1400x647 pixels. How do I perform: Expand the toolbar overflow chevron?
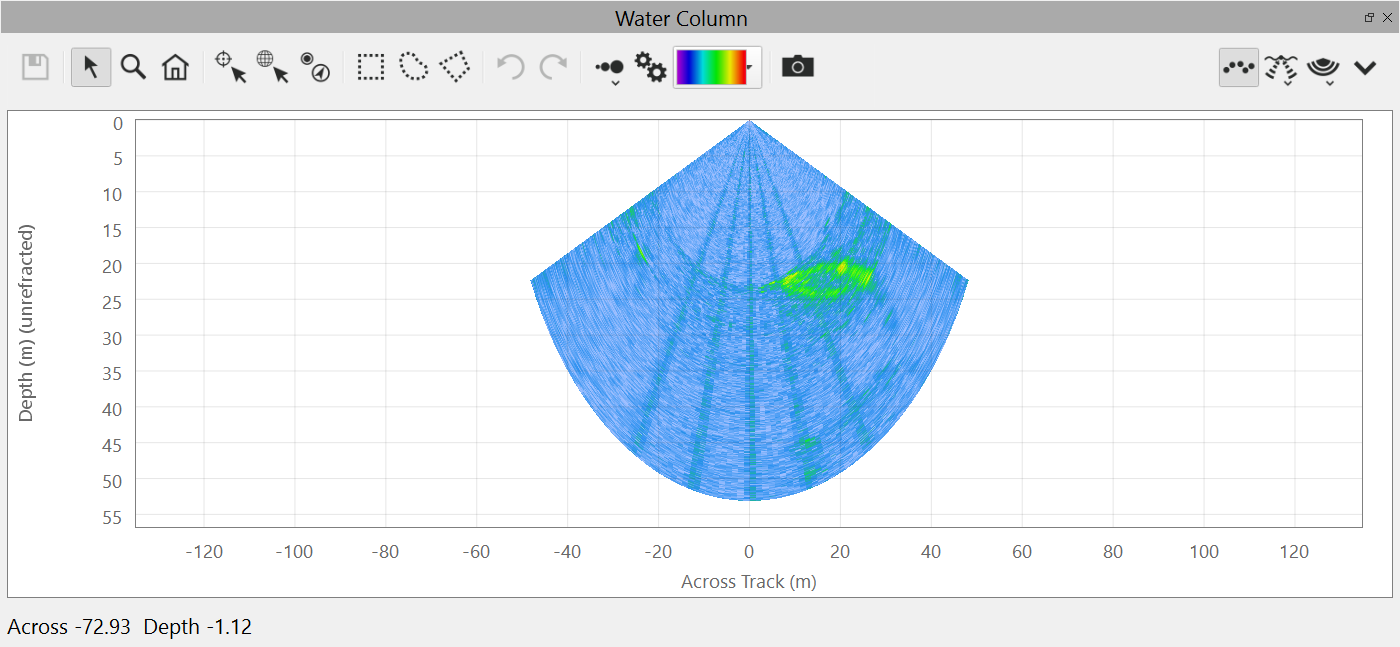click(1365, 67)
